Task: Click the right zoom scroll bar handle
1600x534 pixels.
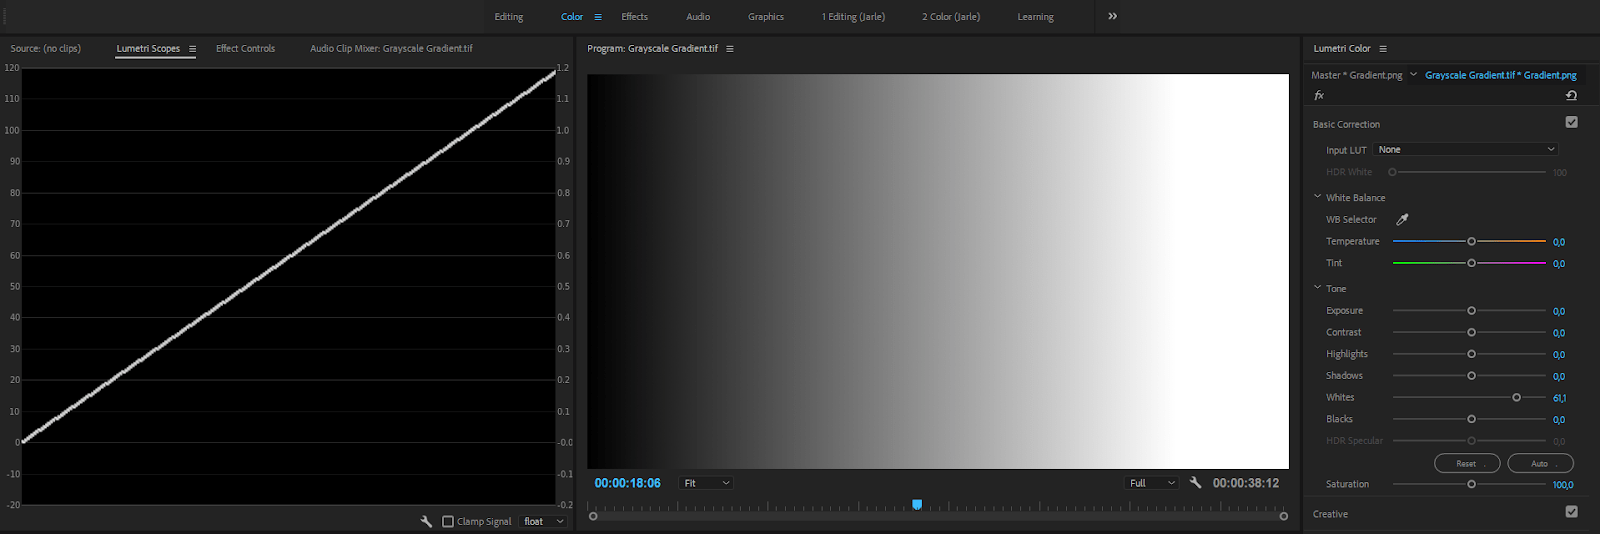Action: tap(1283, 516)
